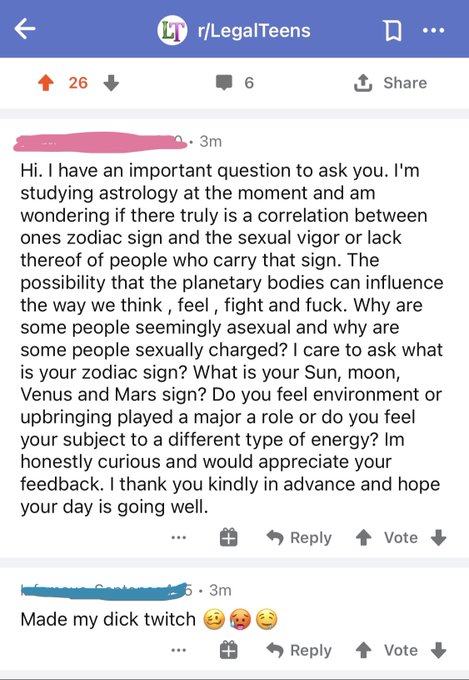Bookmark this post with the save icon
Viewport: 469px width, 680px height.
tap(393, 31)
